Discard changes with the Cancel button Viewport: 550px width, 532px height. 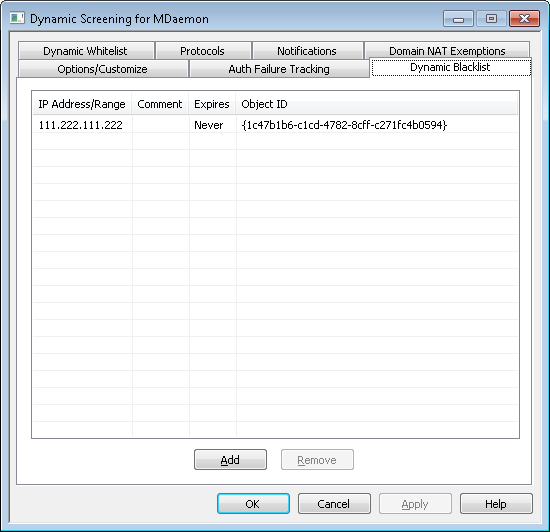334,504
